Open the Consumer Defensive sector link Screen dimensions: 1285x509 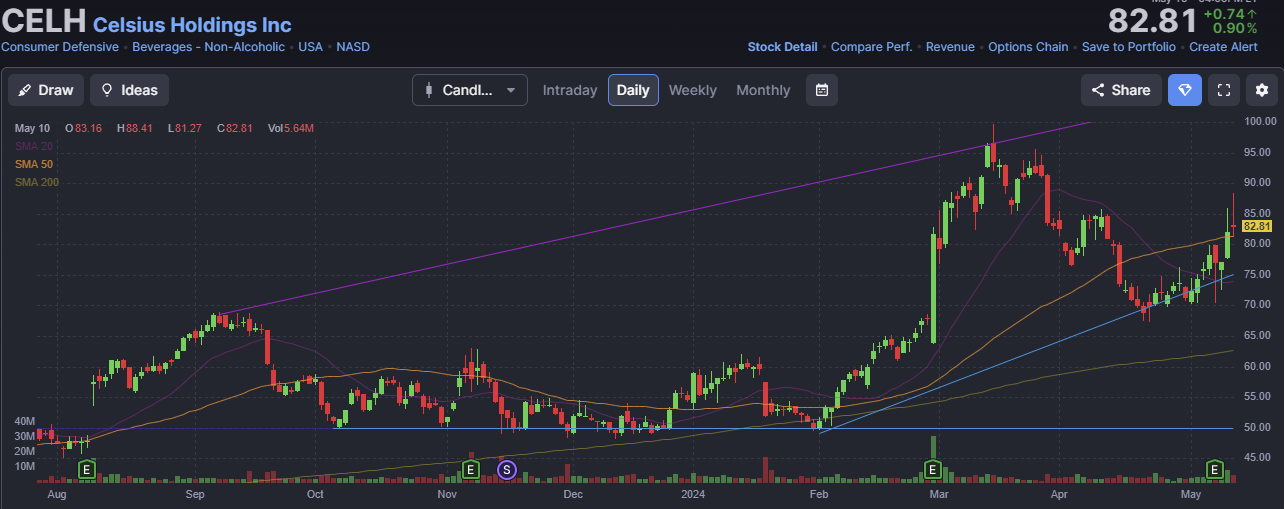[59, 47]
